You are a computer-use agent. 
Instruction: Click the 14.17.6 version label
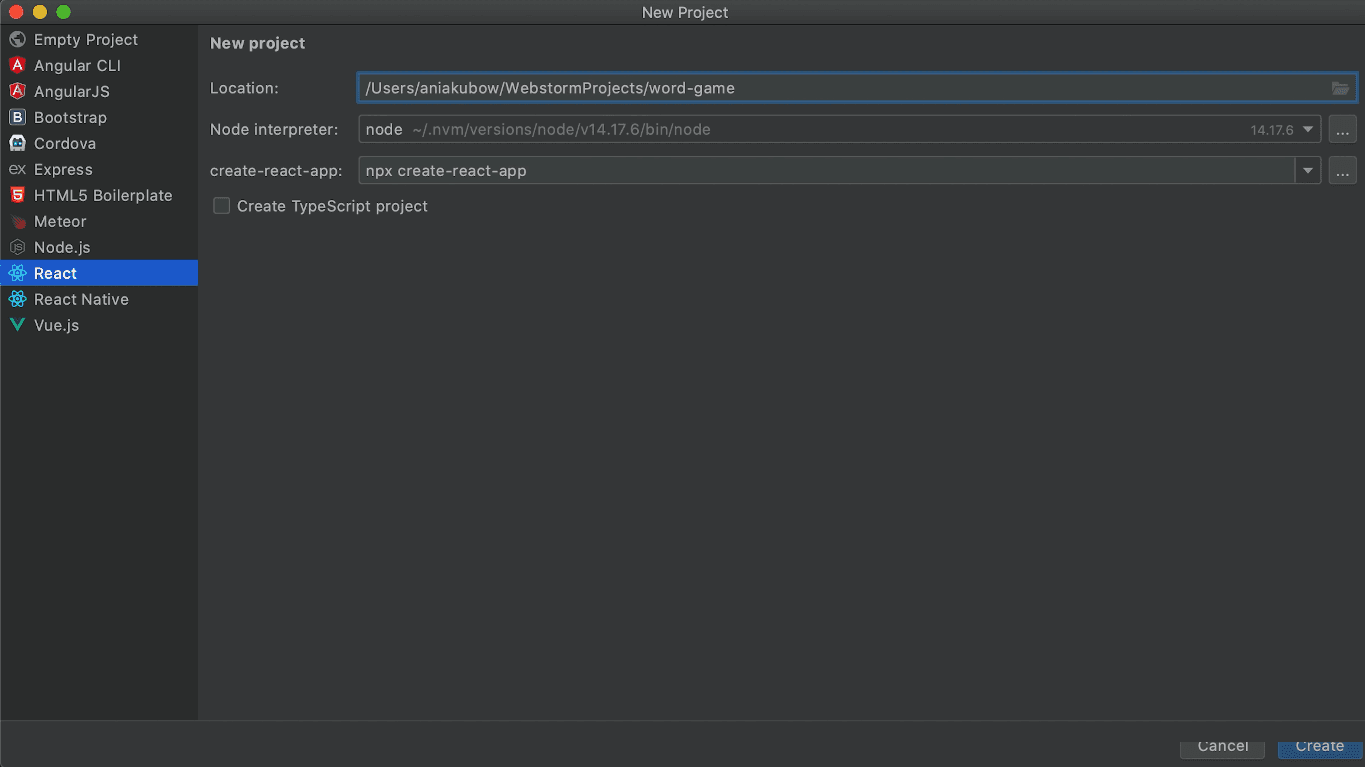pyautogui.click(x=1272, y=130)
